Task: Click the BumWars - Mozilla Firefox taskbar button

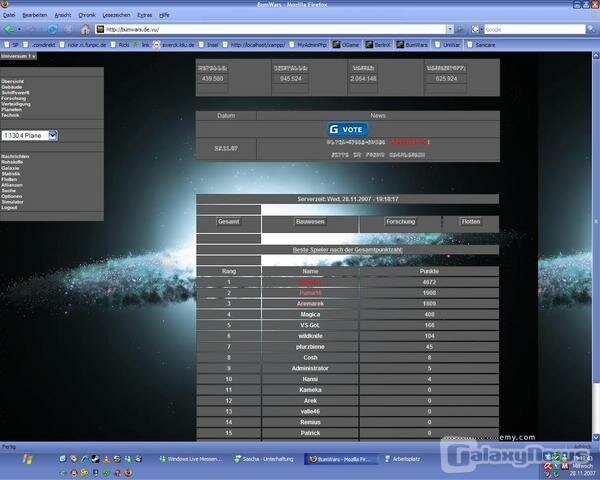Action: (340, 459)
